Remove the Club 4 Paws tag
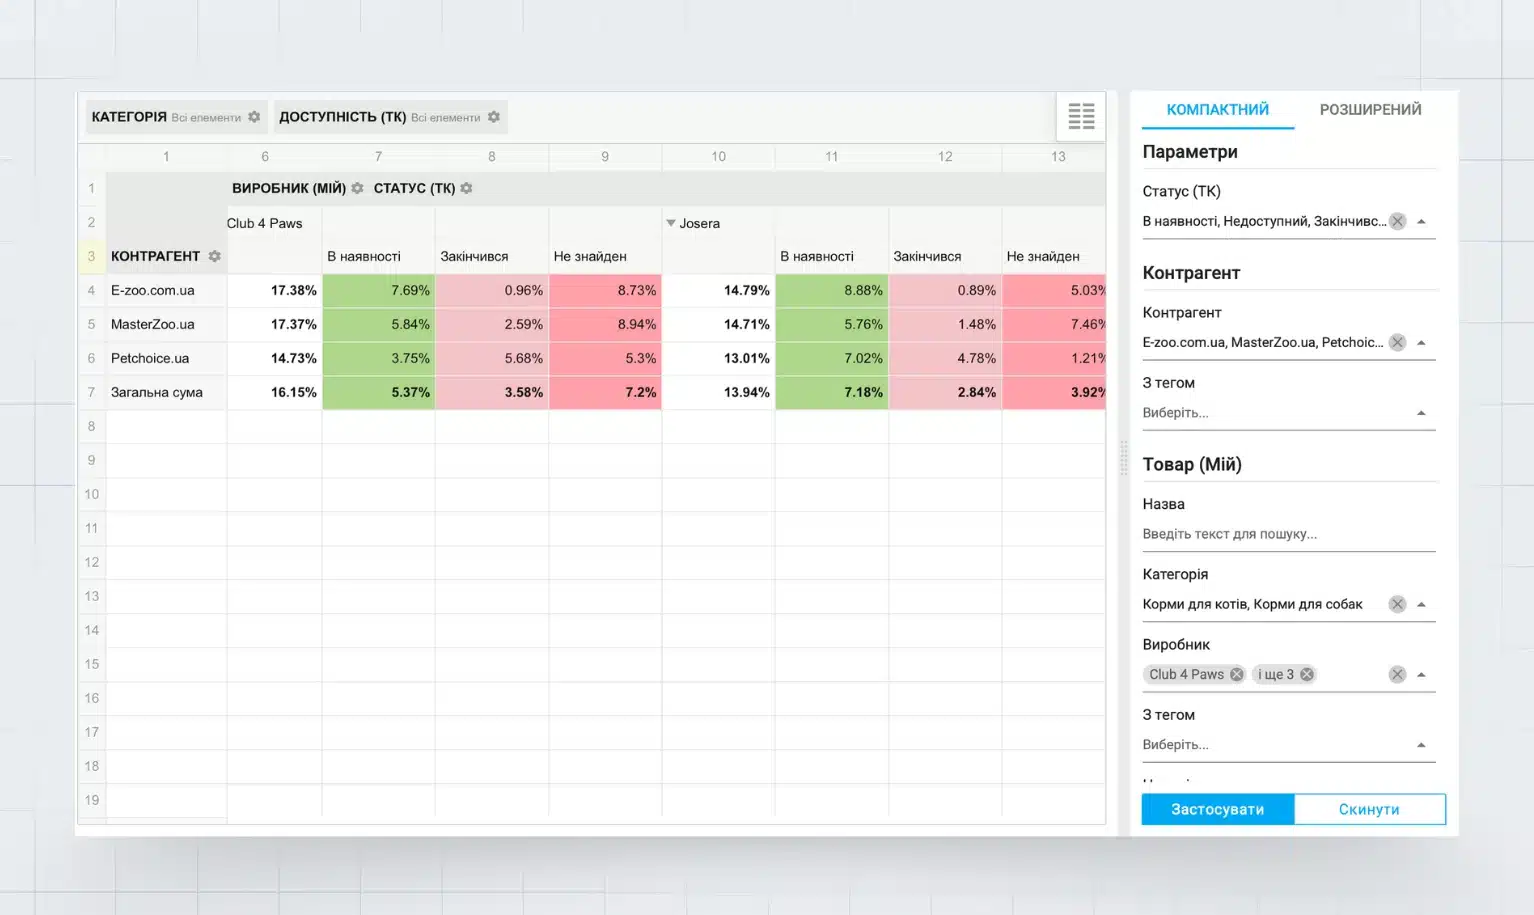 click(1237, 674)
